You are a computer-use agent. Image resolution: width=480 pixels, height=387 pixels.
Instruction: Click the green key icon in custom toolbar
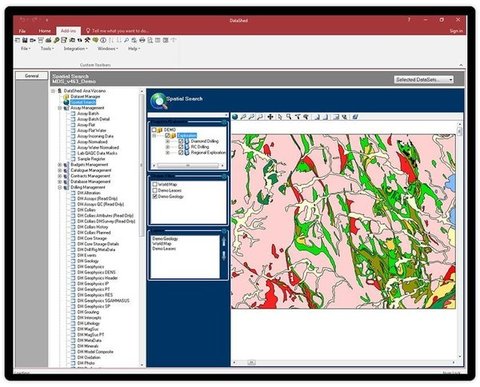[x=56, y=40]
